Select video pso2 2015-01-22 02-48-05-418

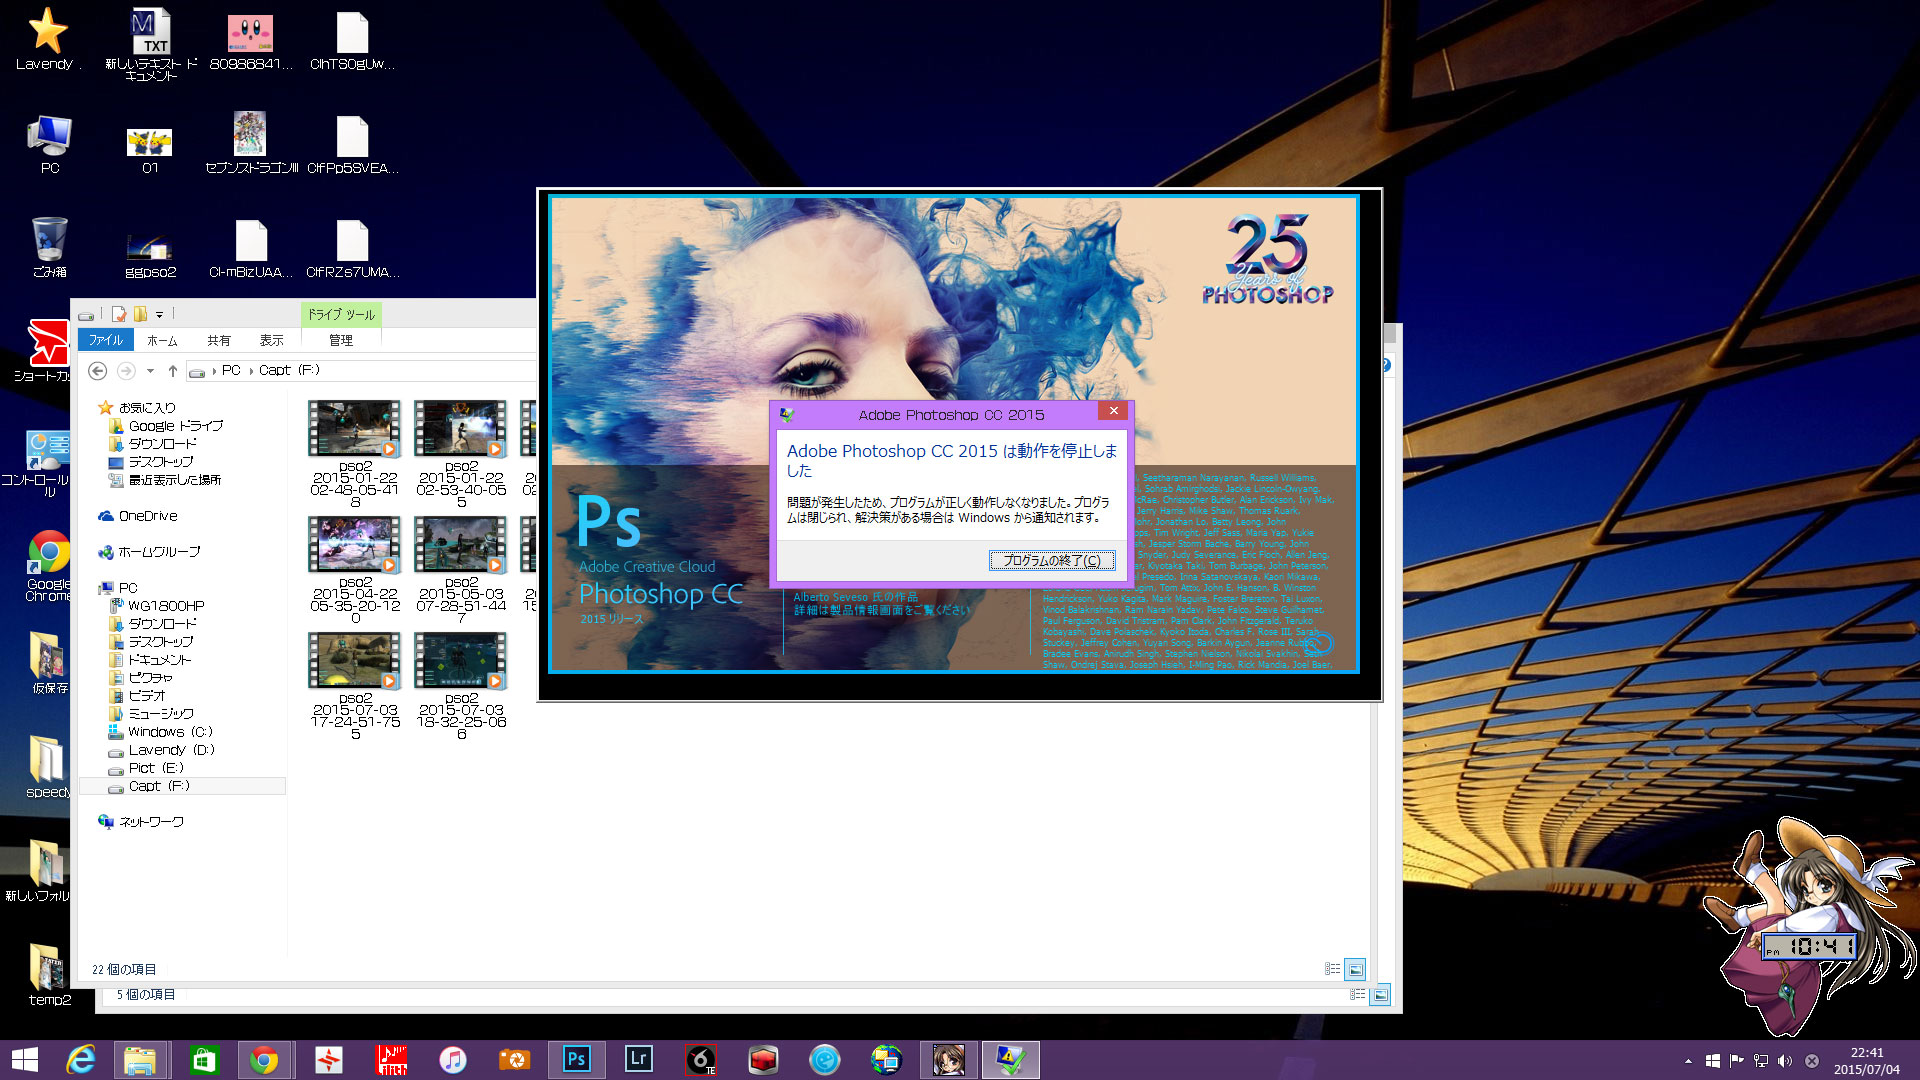[x=355, y=454]
